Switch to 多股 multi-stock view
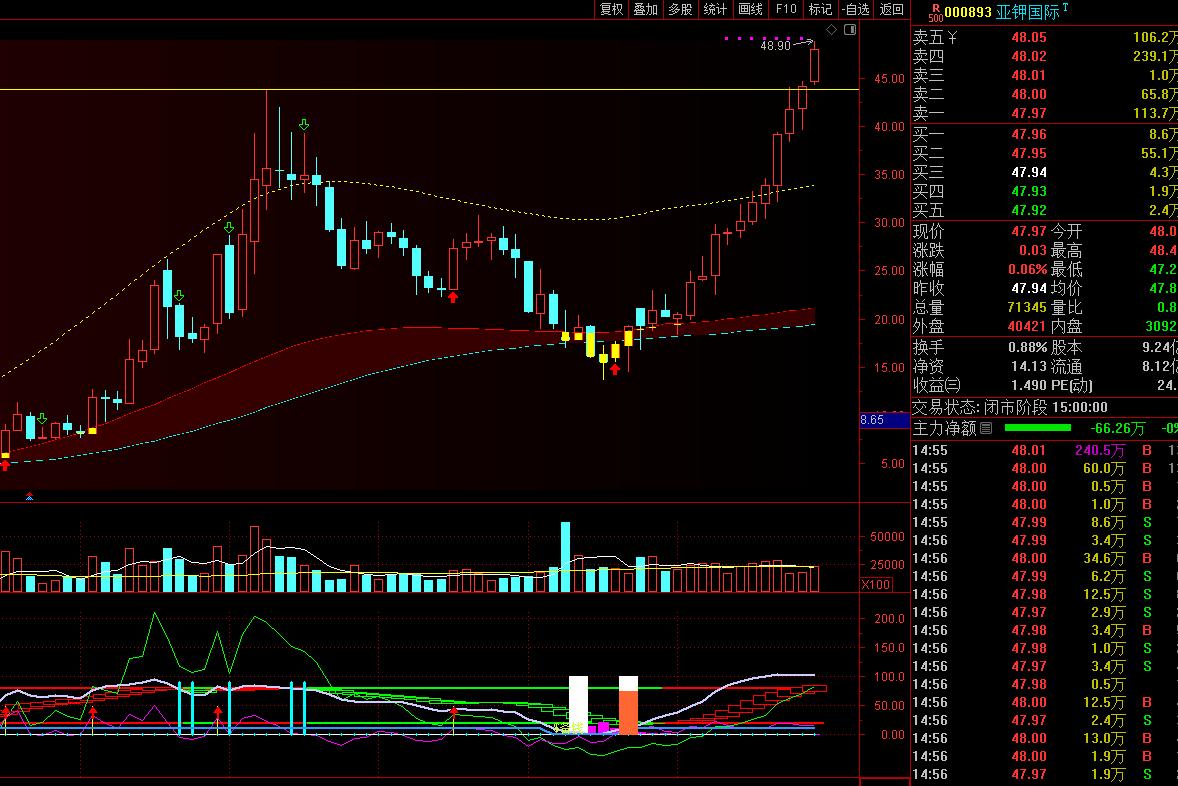Screen dimensions: 1178x786 680,9
